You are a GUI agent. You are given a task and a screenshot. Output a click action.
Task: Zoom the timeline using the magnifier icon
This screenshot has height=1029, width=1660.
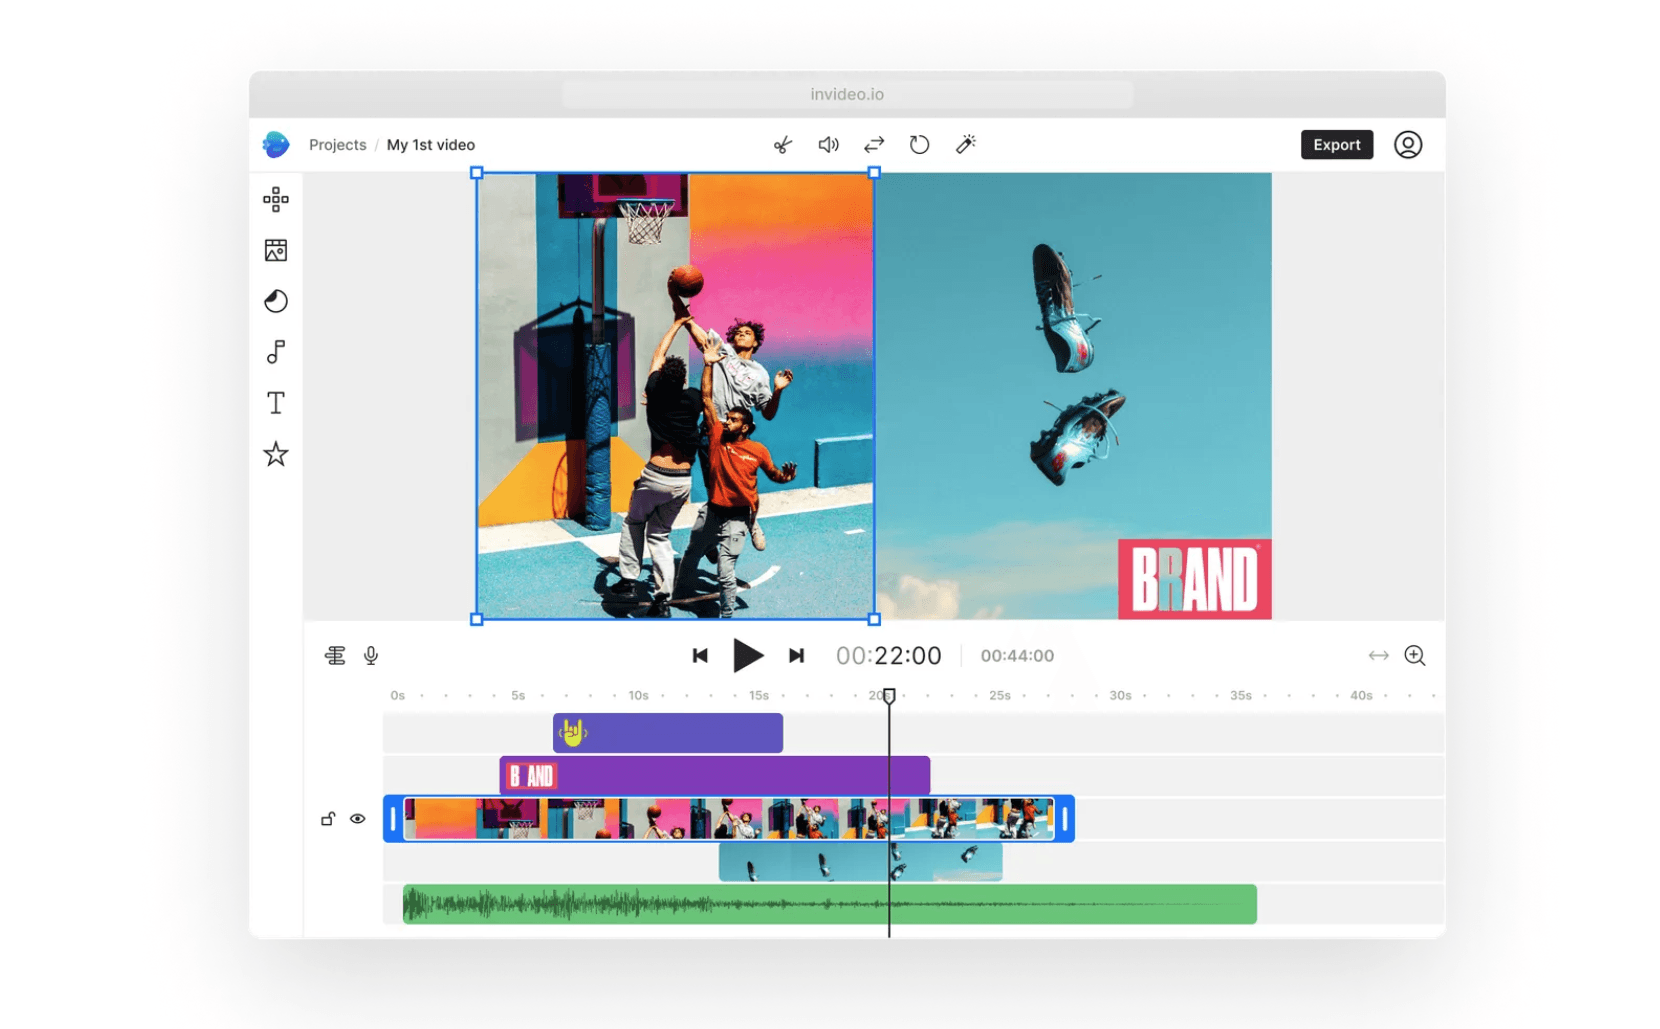pyautogui.click(x=1415, y=655)
